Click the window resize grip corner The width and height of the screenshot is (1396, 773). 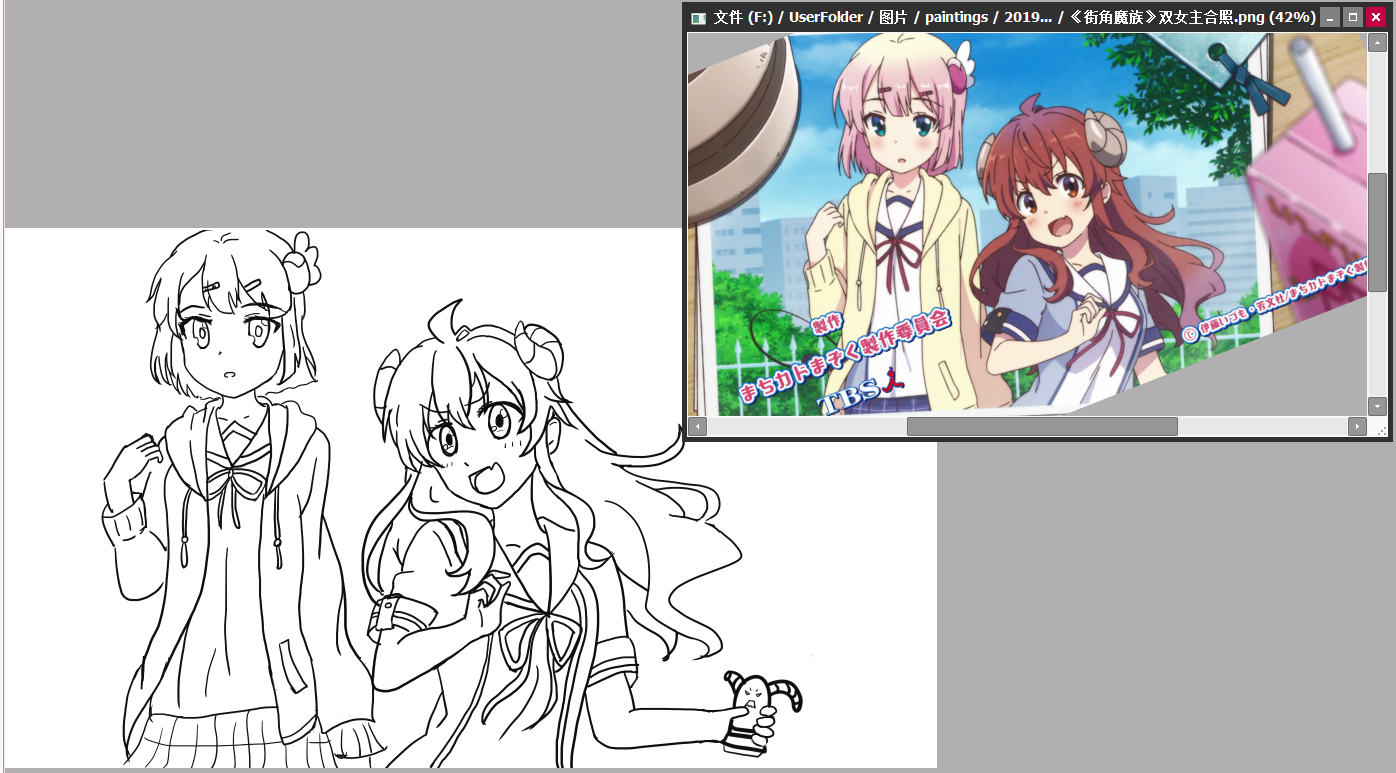(x=1381, y=430)
